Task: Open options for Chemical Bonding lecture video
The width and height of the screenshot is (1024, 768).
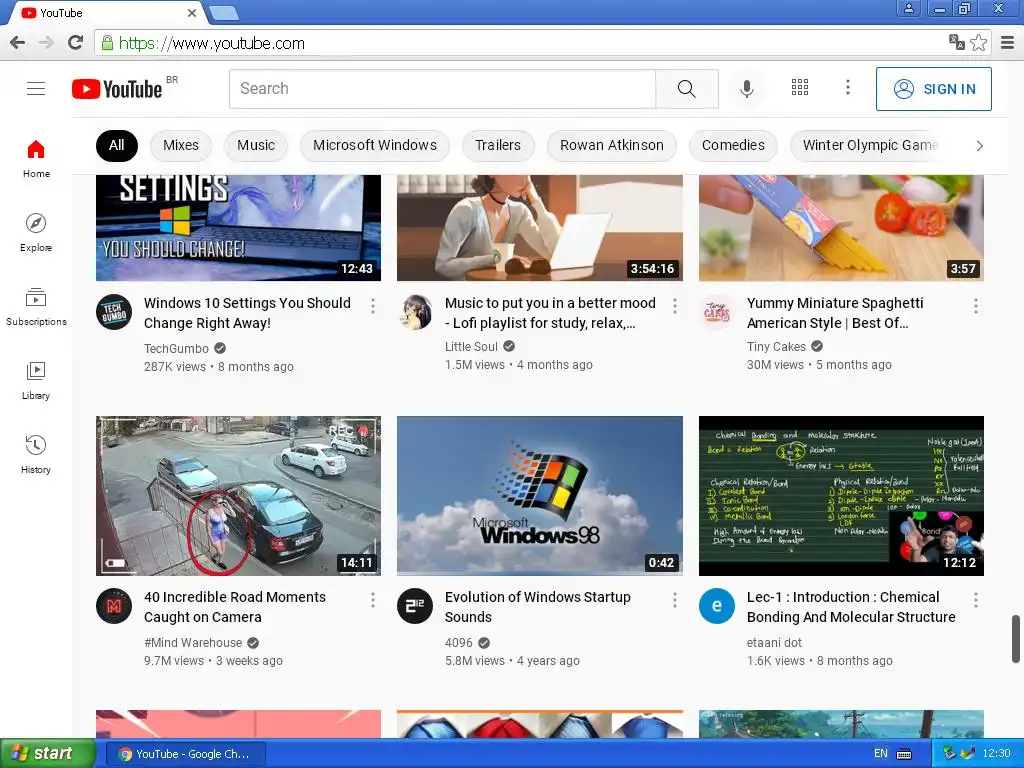Action: [976, 600]
